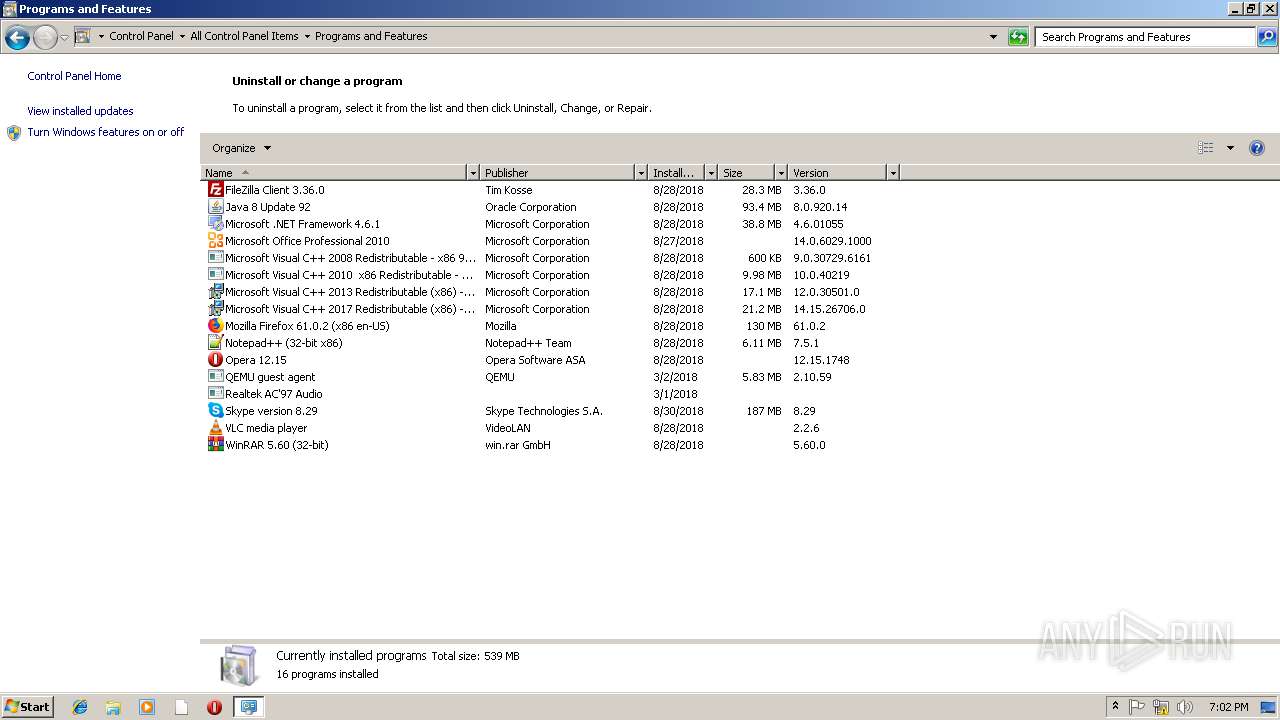Click Show desktop button at taskbar end
Viewport: 1280px width, 720px height.
(1270, 707)
